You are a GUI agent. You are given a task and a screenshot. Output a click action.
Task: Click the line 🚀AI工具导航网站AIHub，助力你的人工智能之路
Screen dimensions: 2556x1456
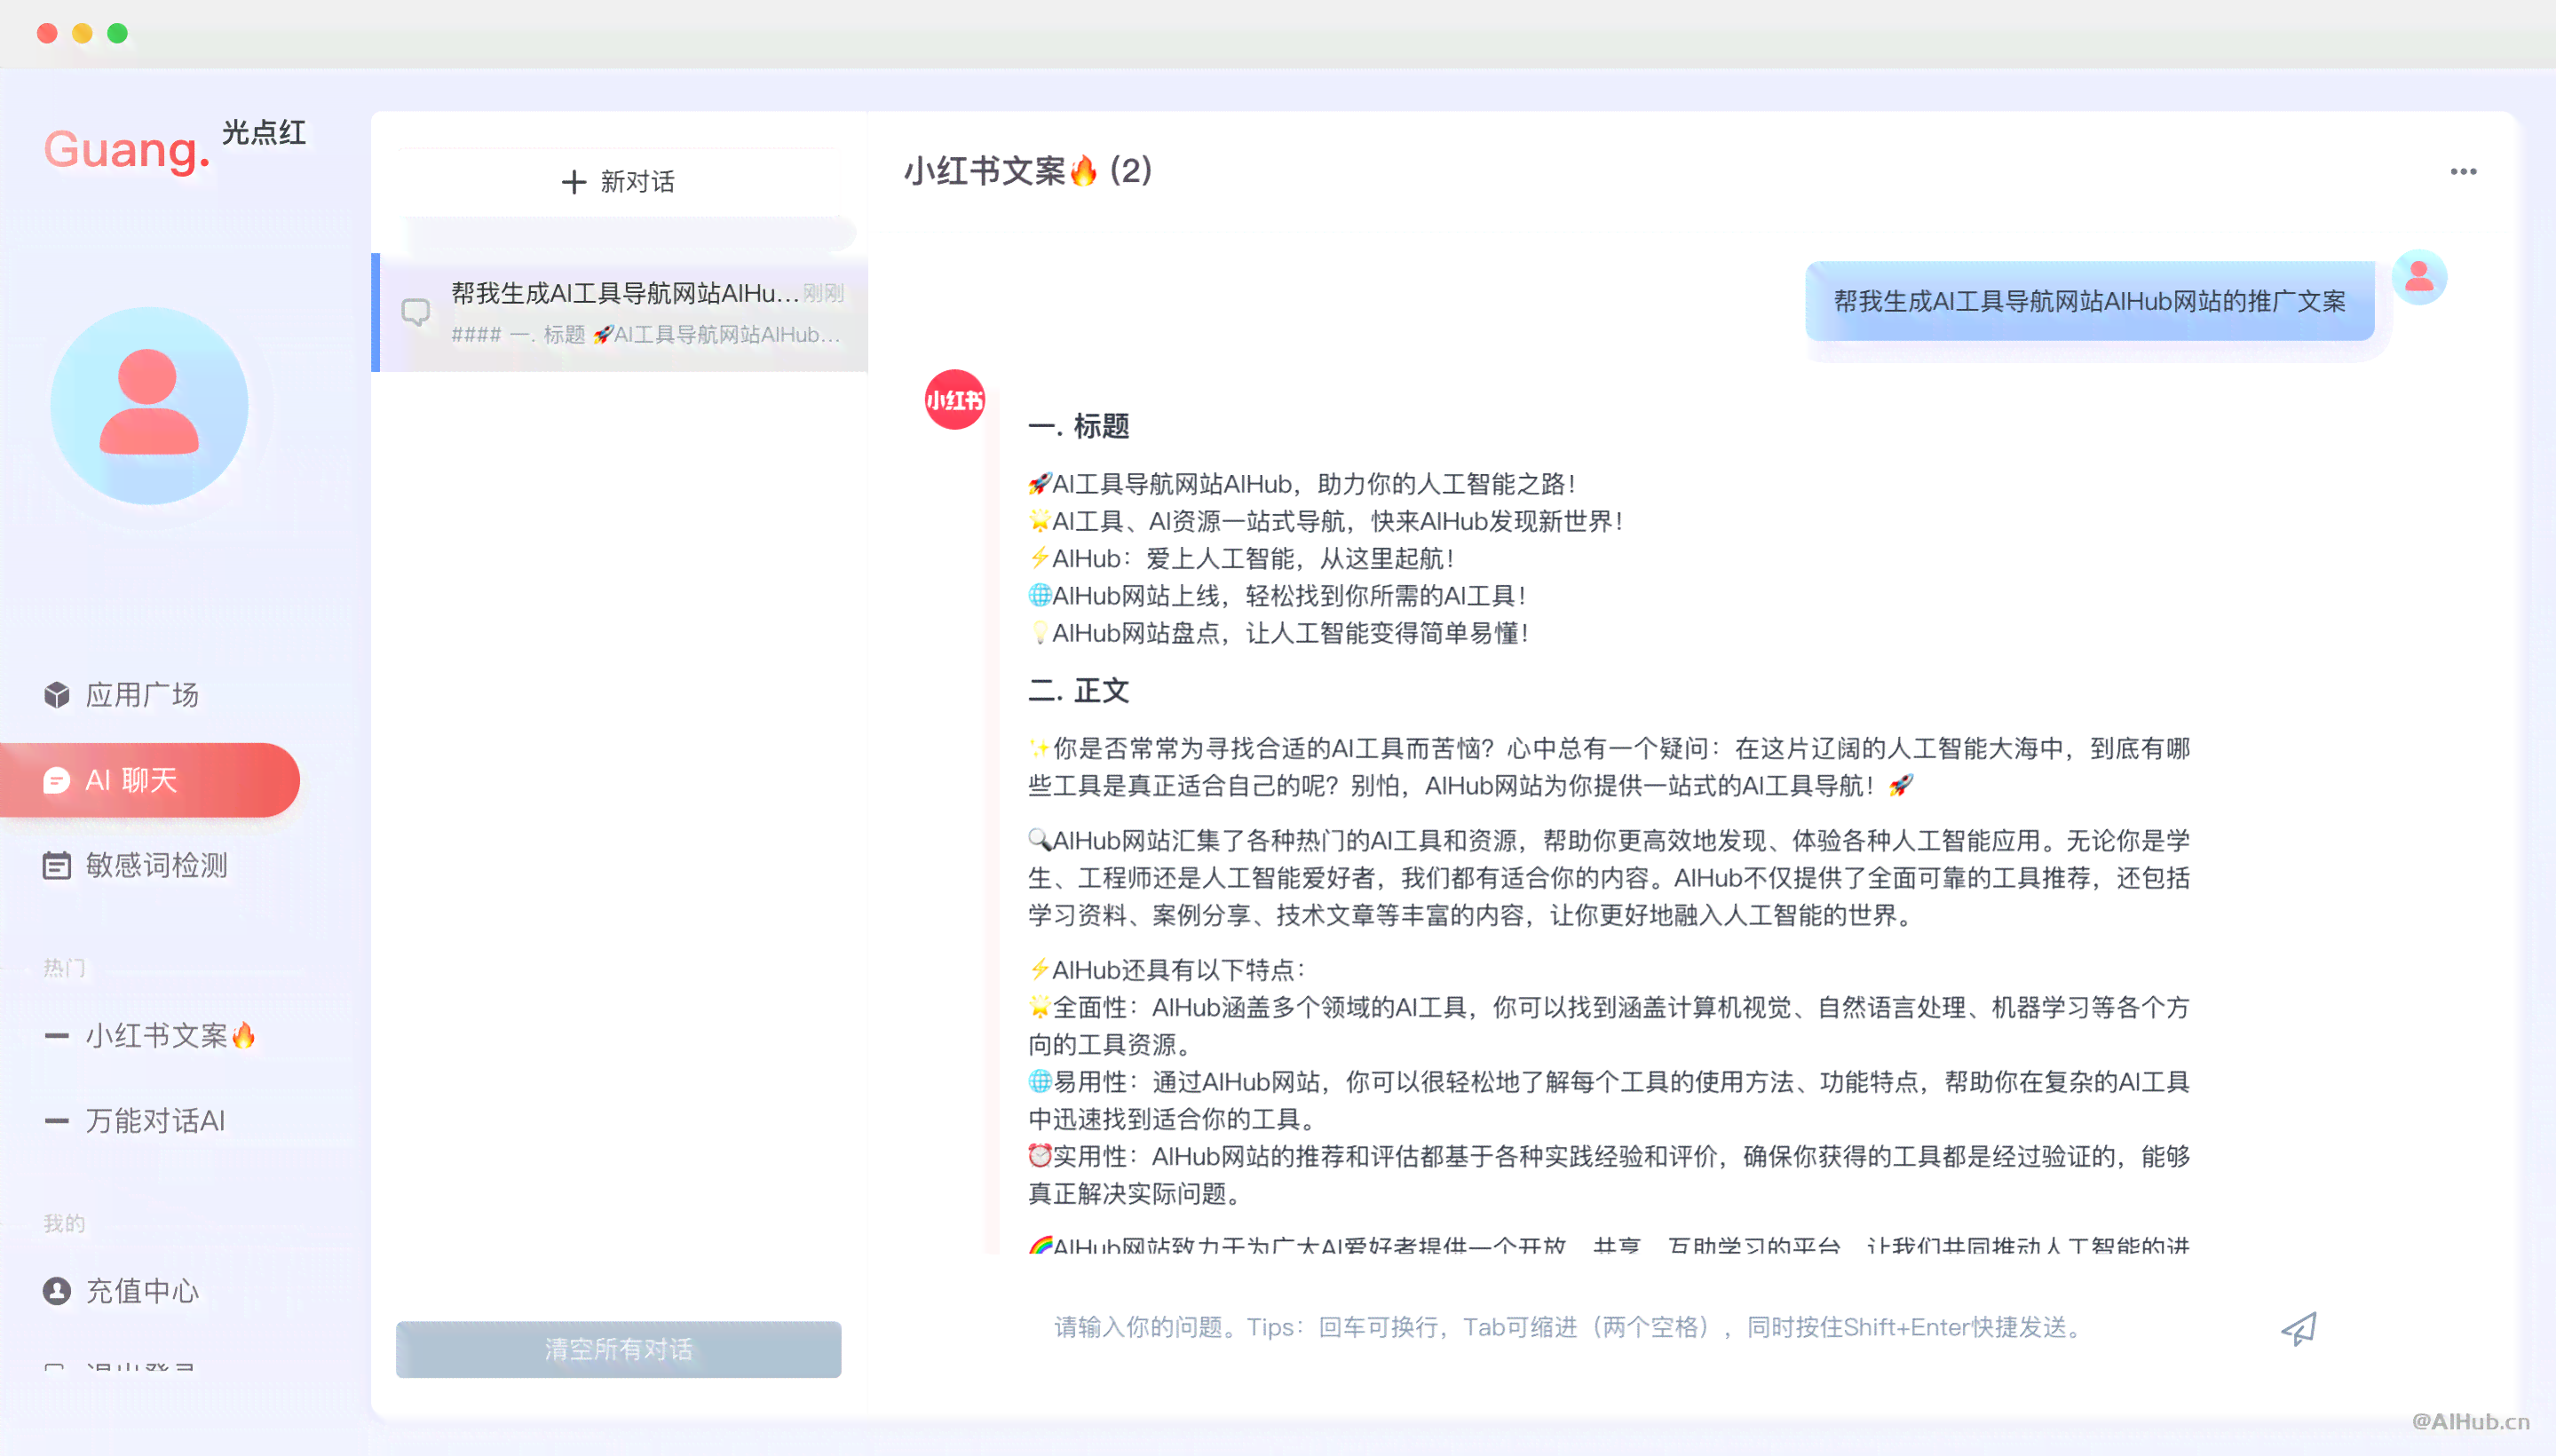(x=1302, y=484)
